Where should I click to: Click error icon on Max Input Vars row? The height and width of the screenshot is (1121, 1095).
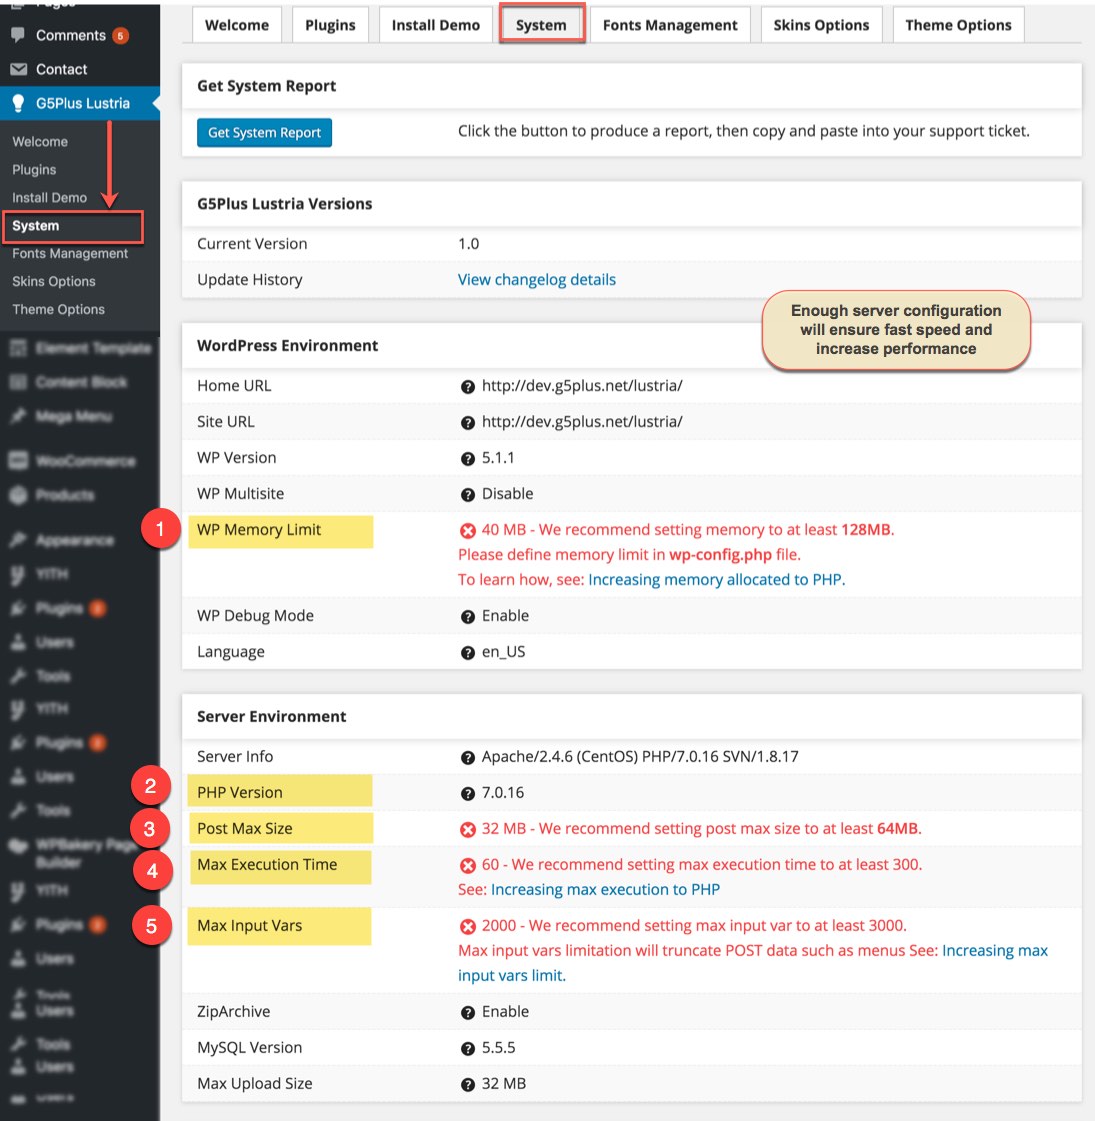[x=467, y=926]
